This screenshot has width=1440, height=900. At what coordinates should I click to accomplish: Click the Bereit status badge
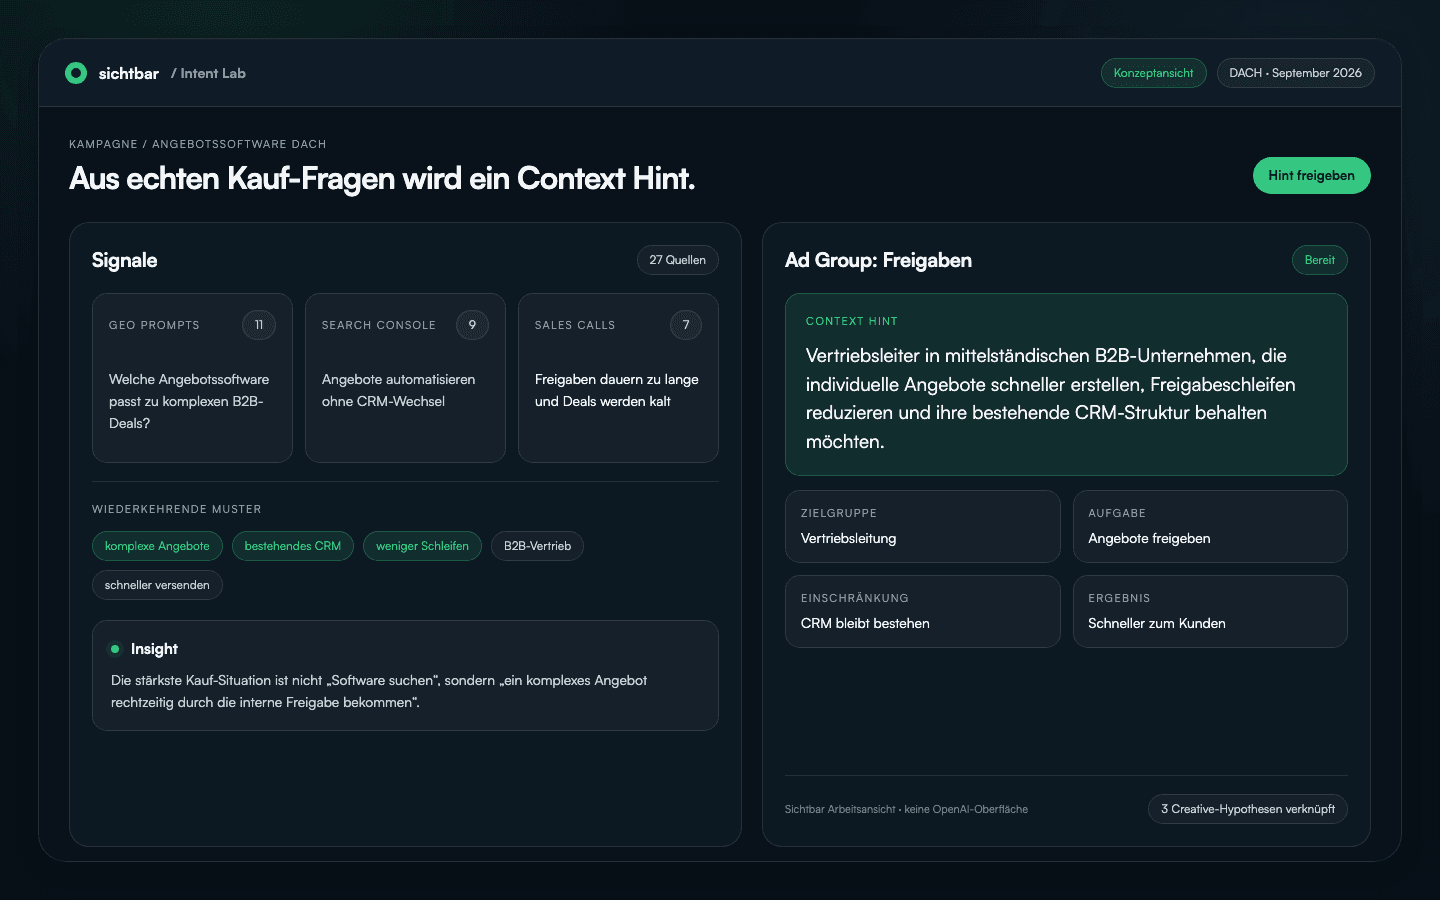tap(1319, 260)
